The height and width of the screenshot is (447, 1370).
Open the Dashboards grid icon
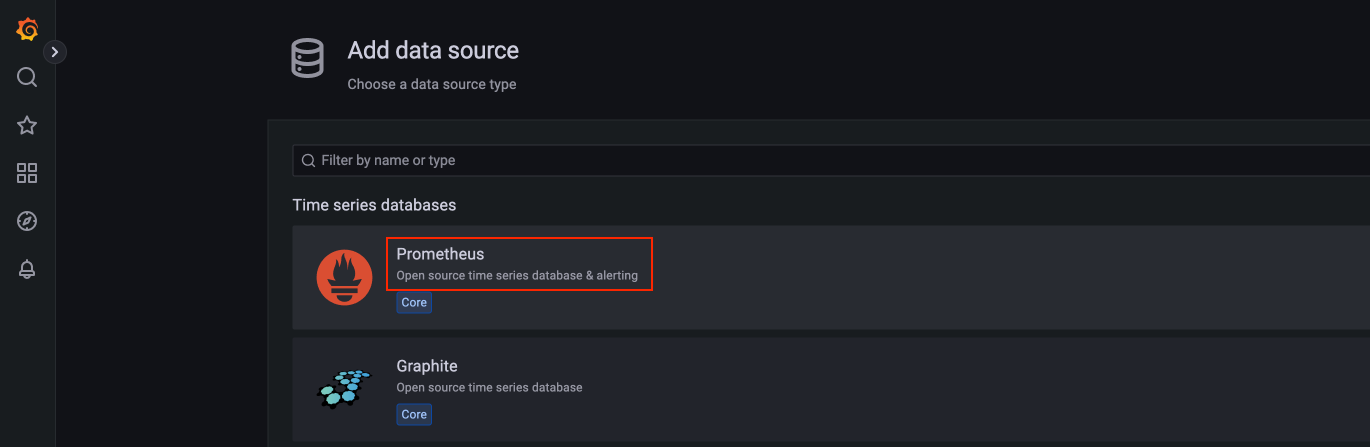pos(27,173)
